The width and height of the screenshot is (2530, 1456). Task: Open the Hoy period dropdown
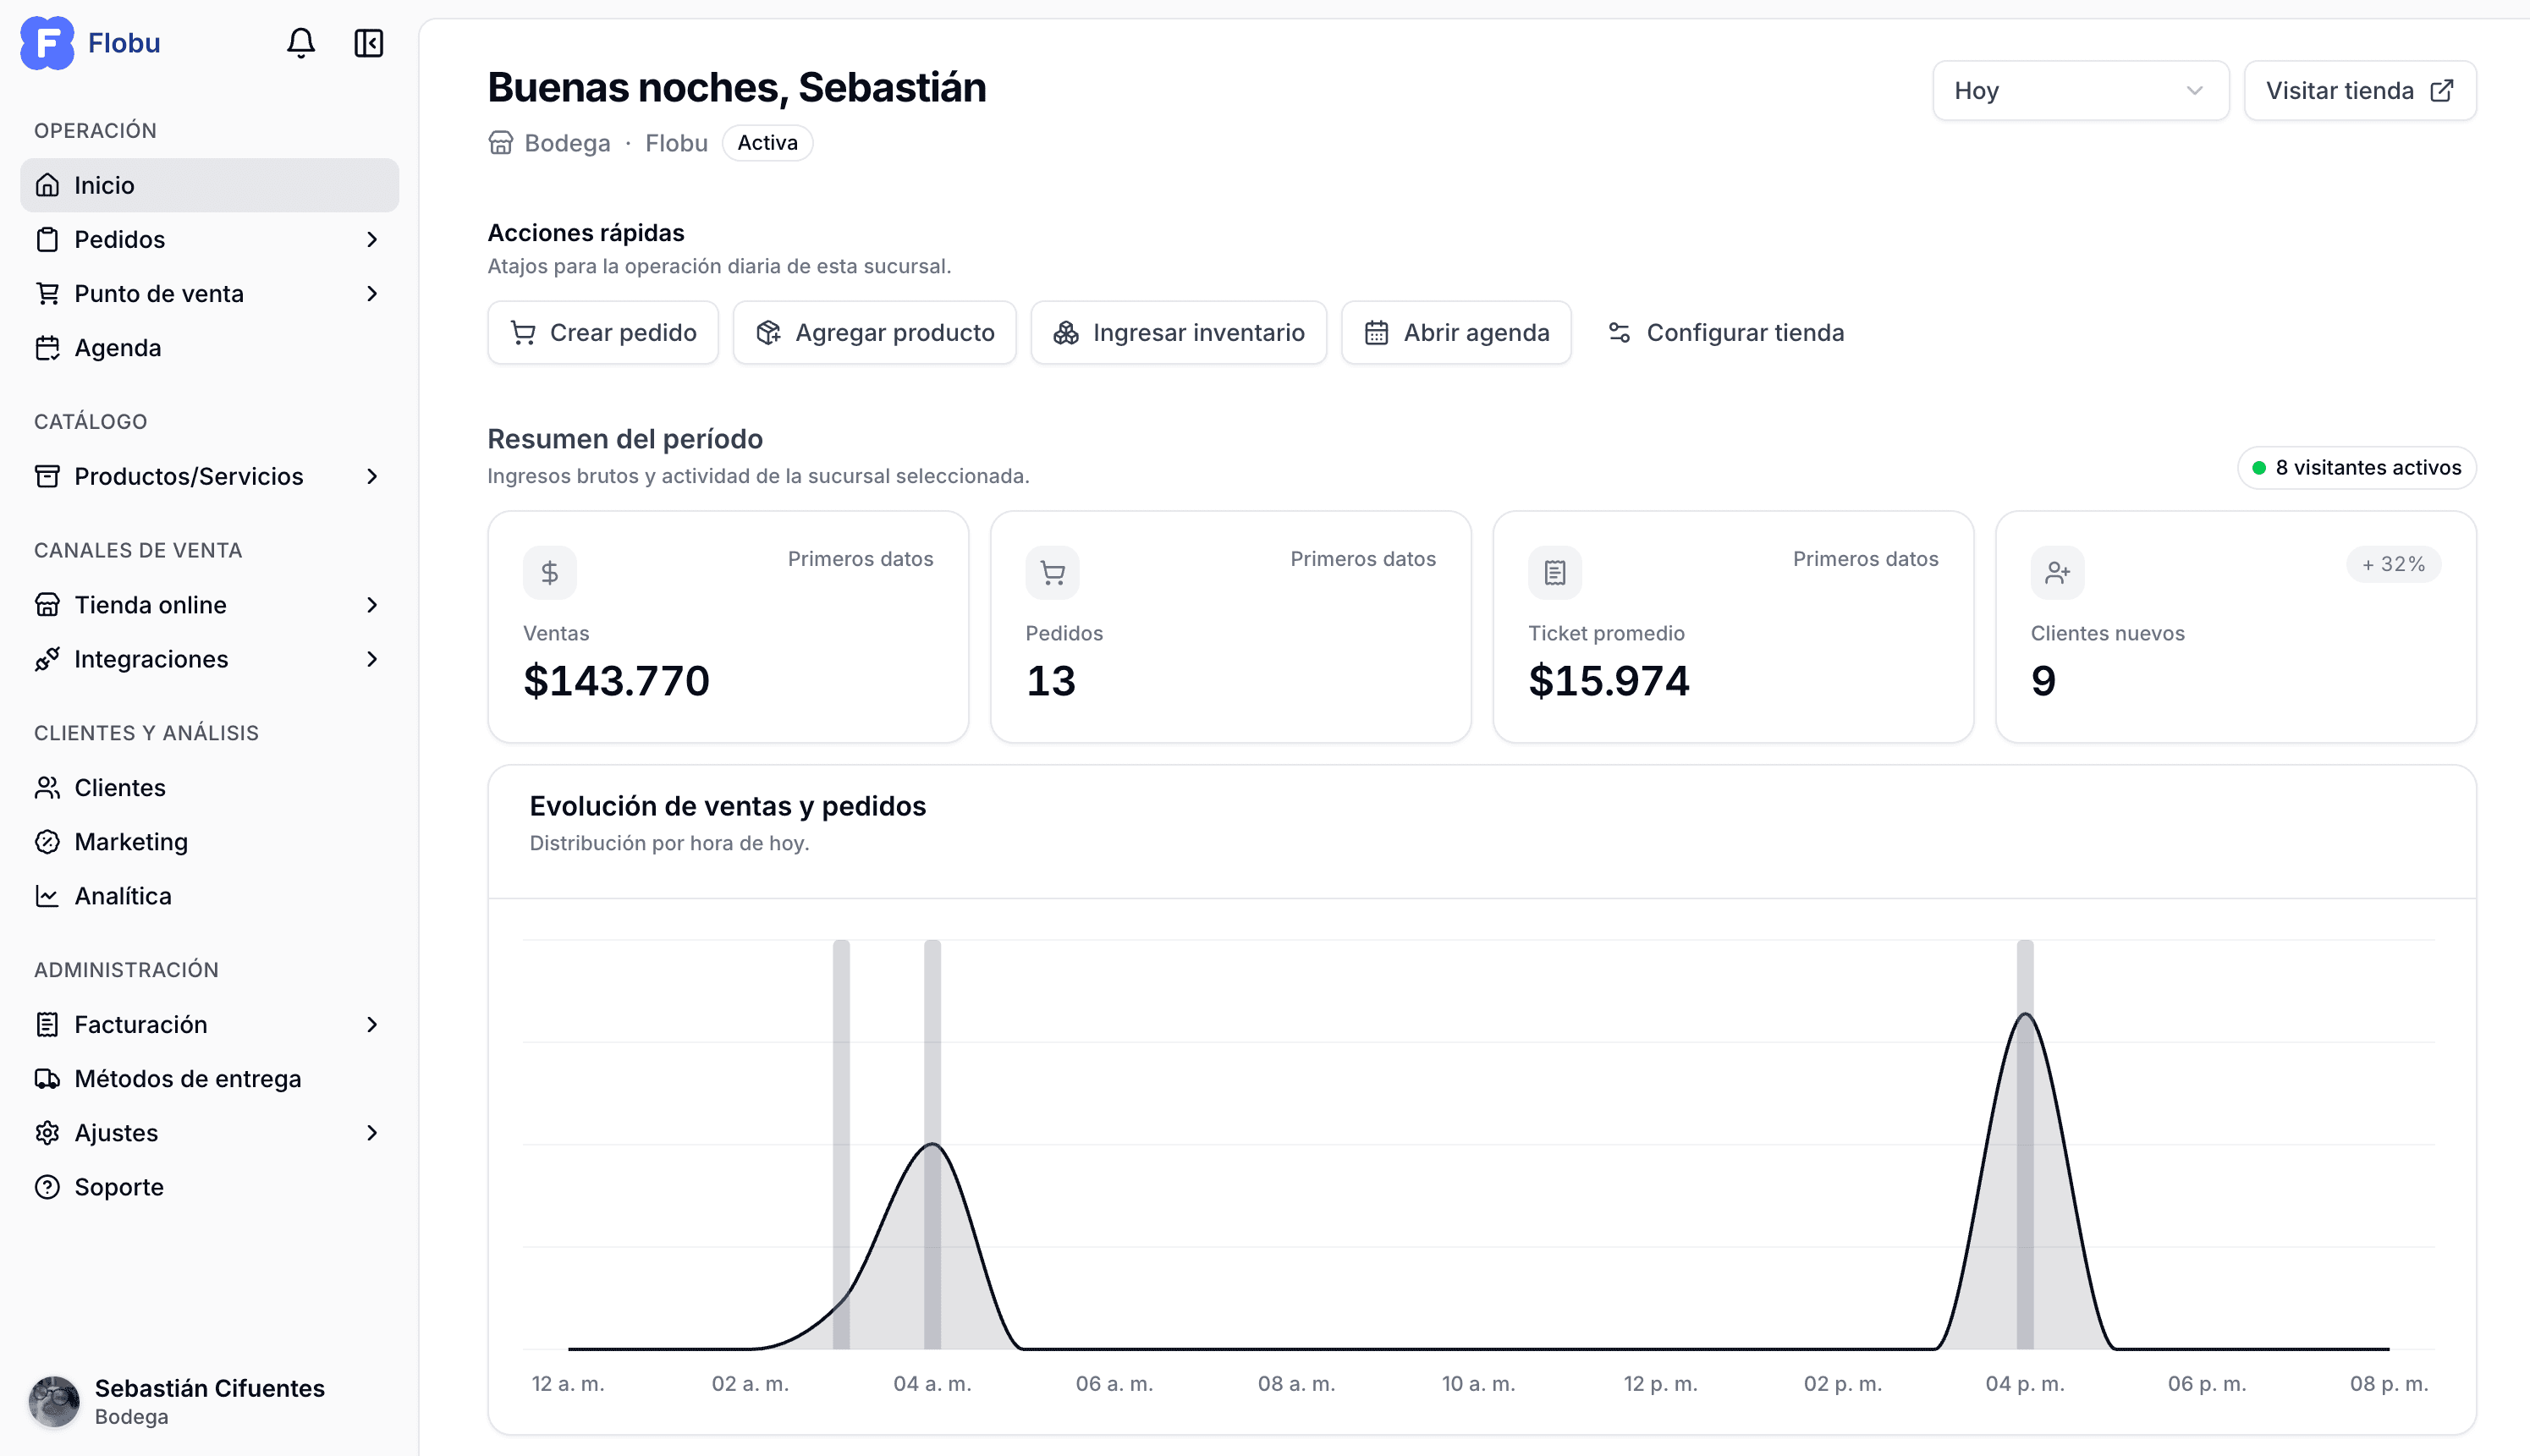pyautogui.click(x=2080, y=91)
